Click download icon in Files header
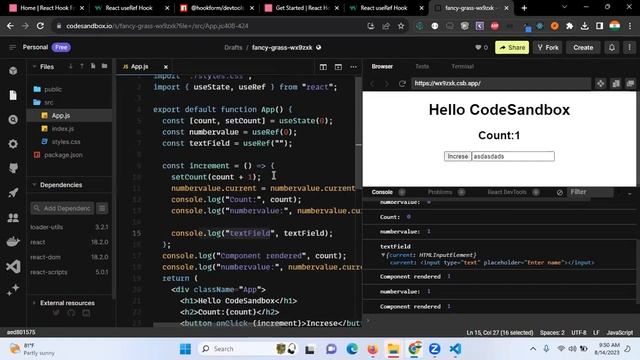Viewport: 640px width, 360px height. click(71, 66)
